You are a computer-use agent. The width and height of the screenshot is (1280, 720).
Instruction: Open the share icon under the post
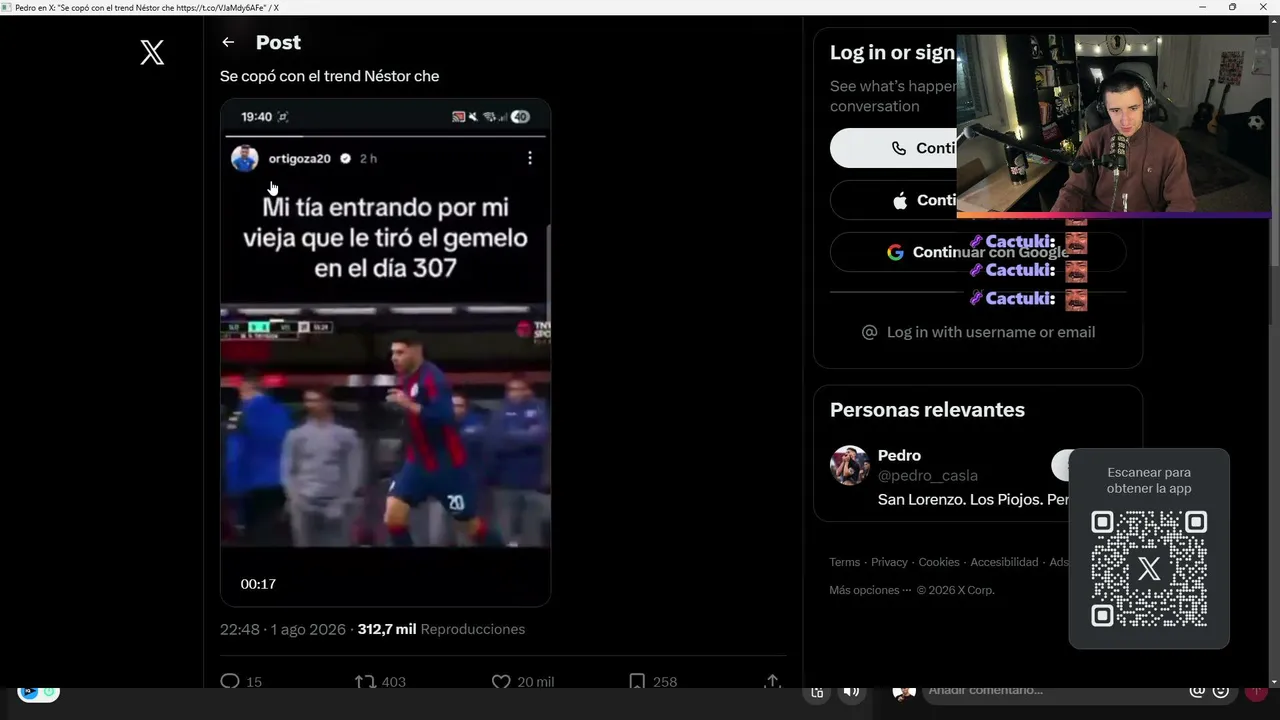click(772, 681)
